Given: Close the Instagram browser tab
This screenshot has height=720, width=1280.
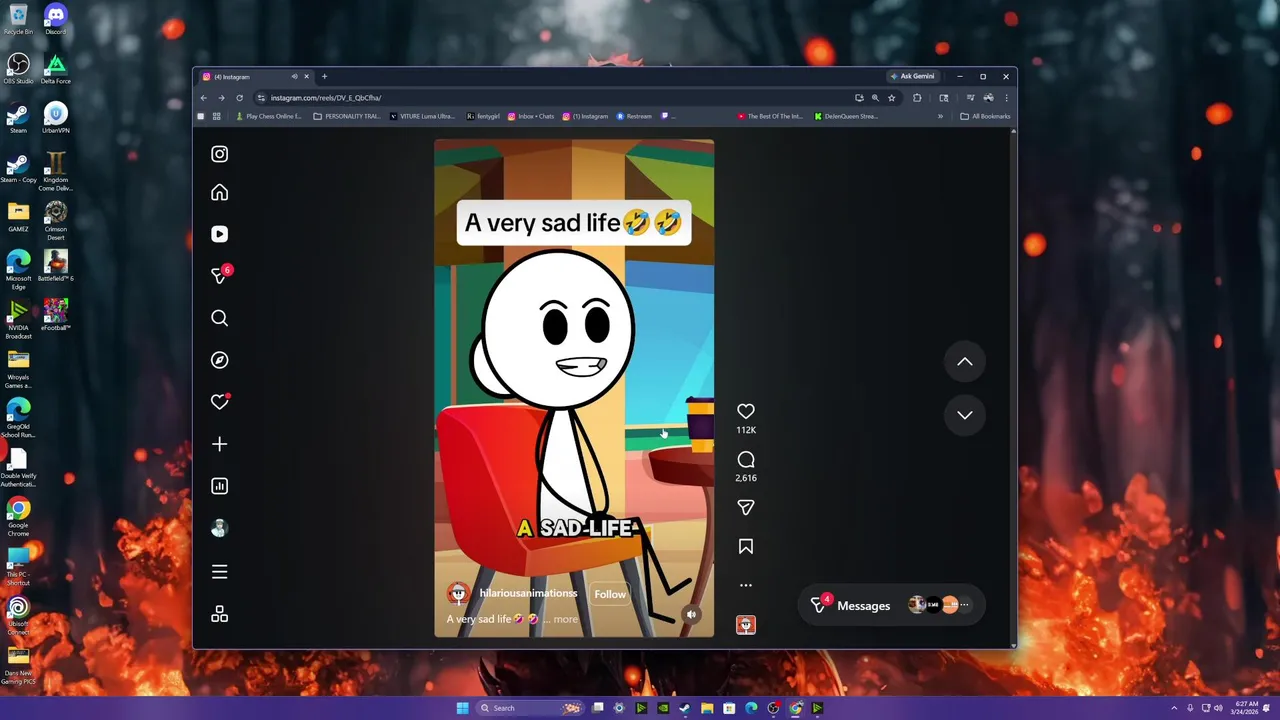Looking at the screenshot, I should tap(307, 77).
